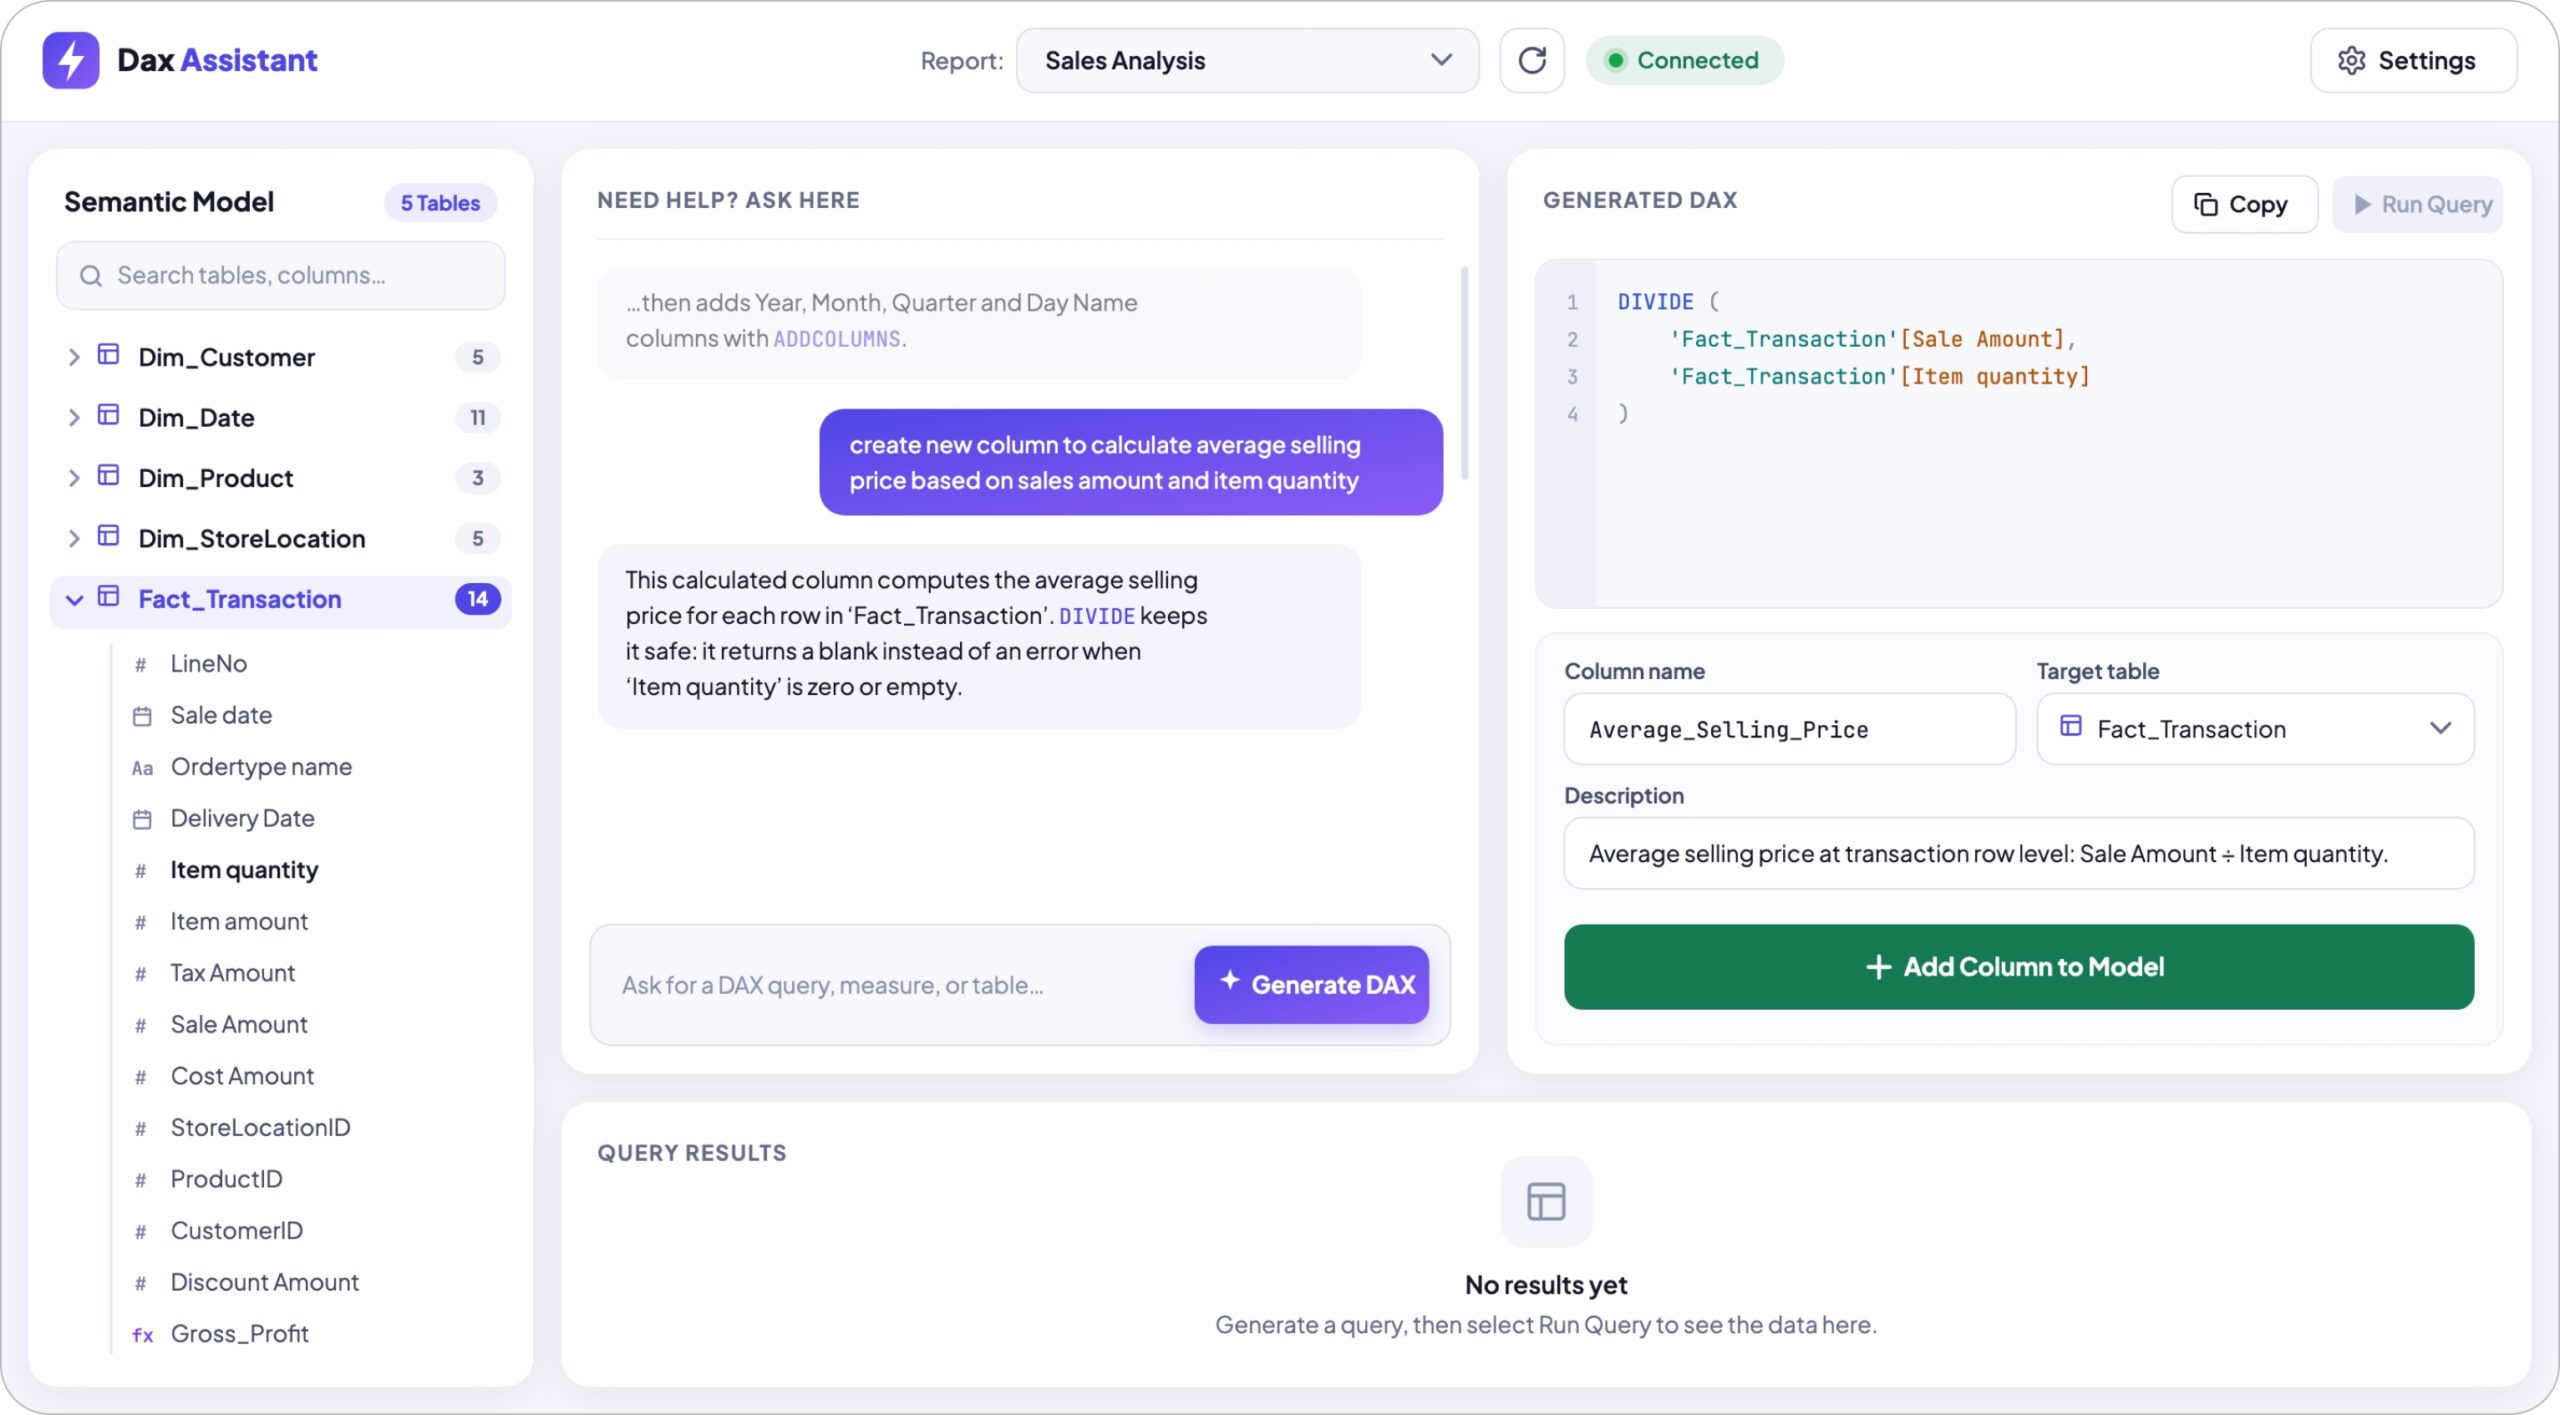Select the Dim_StoreLocation table row
This screenshot has height=1415, width=2560.
[x=280, y=538]
